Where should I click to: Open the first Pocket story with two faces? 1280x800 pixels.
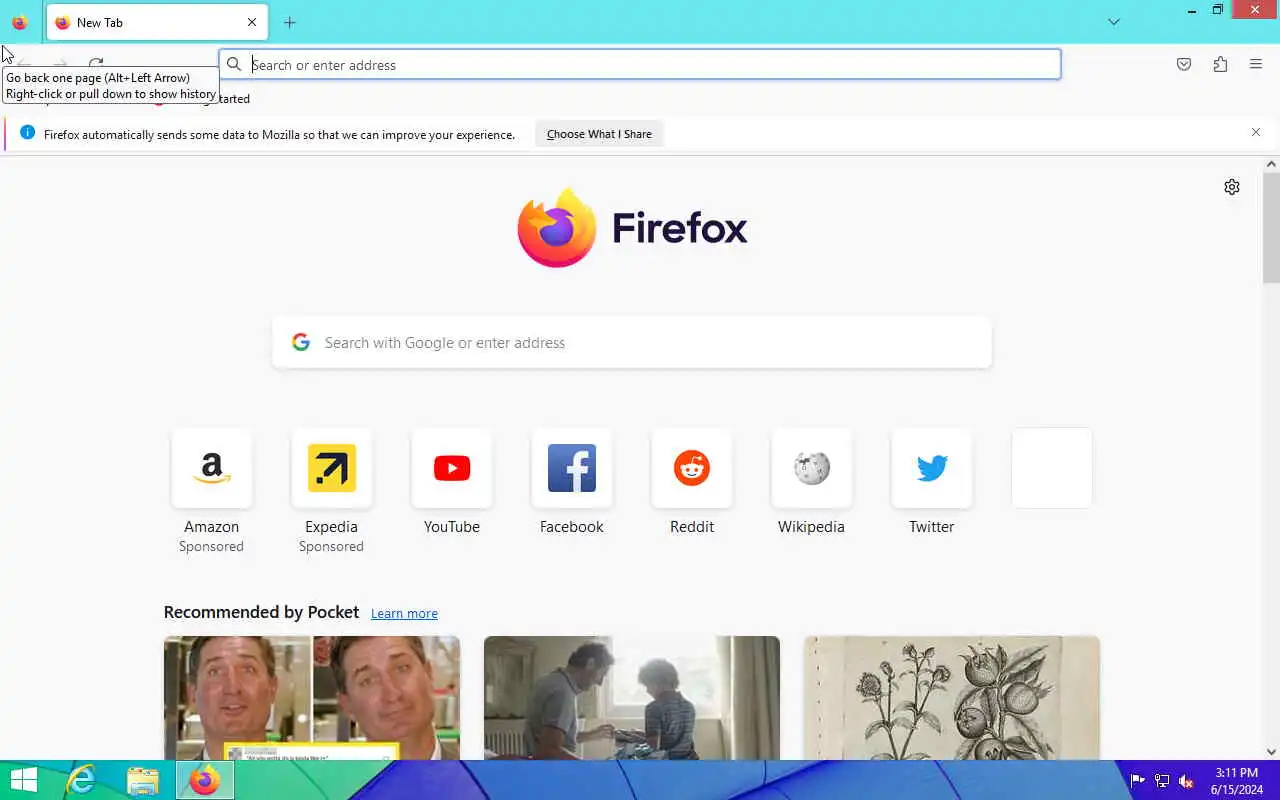tap(312, 698)
